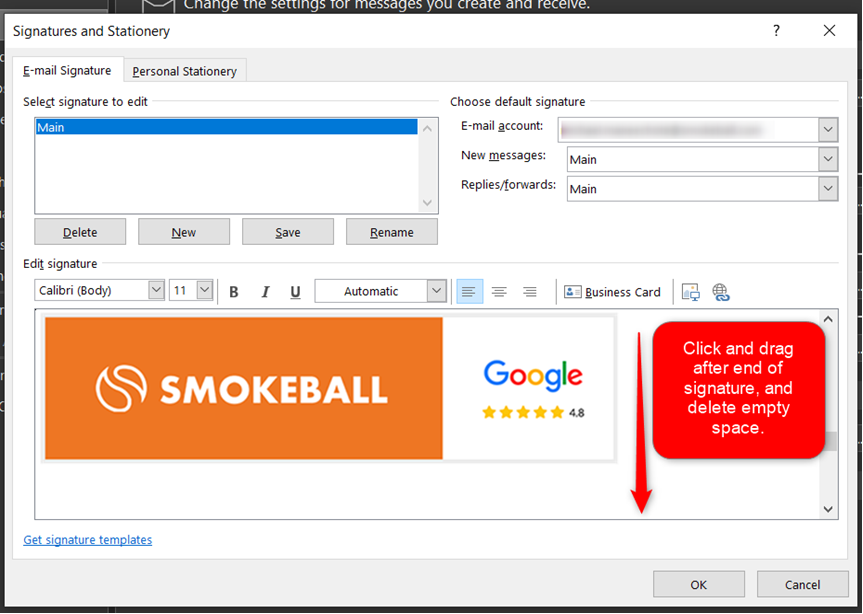Viewport: 863px width, 614px height.
Task: Click the insert hyperlink icon
Action: (720, 292)
